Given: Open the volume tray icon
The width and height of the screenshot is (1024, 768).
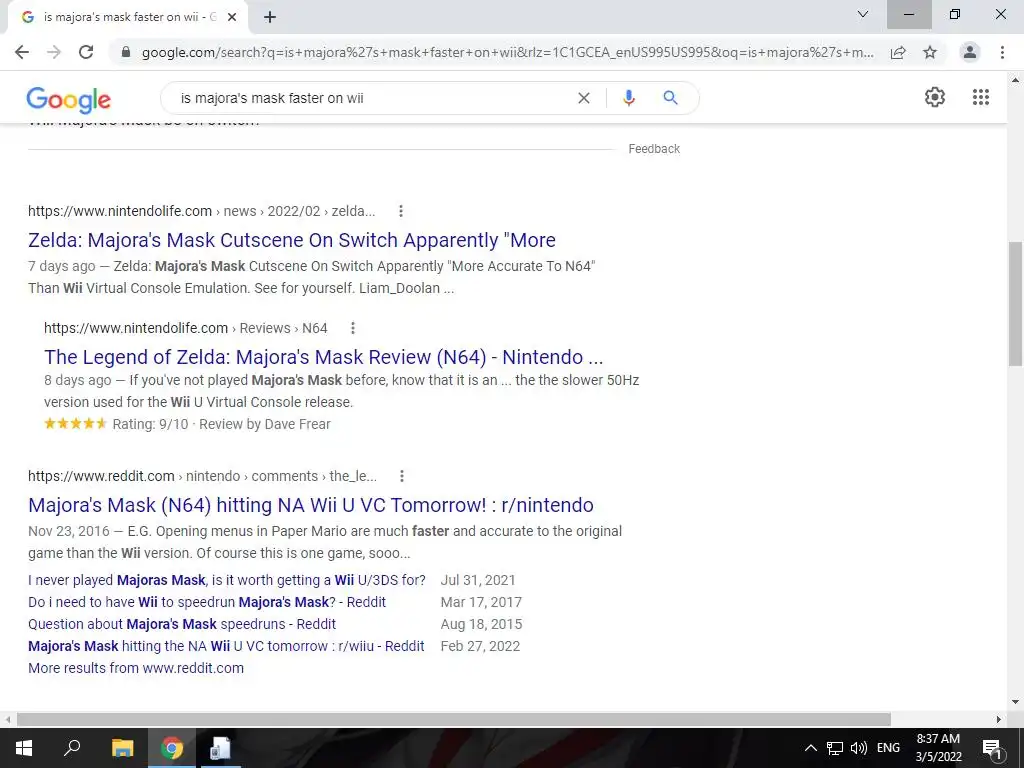Looking at the screenshot, I should click(x=859, y=748).
